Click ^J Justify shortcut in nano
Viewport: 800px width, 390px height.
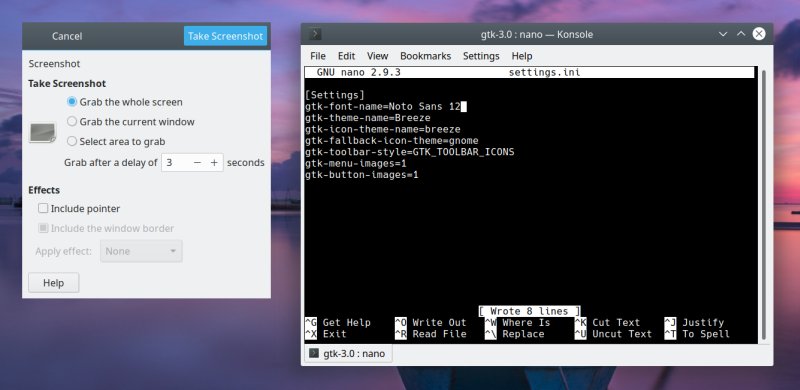tap(694, 323)
